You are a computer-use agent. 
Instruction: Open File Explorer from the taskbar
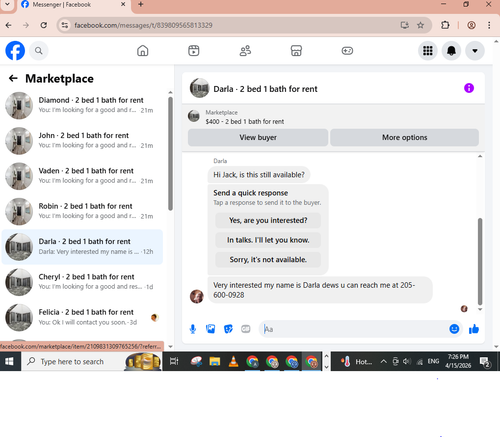coord(215,361)
